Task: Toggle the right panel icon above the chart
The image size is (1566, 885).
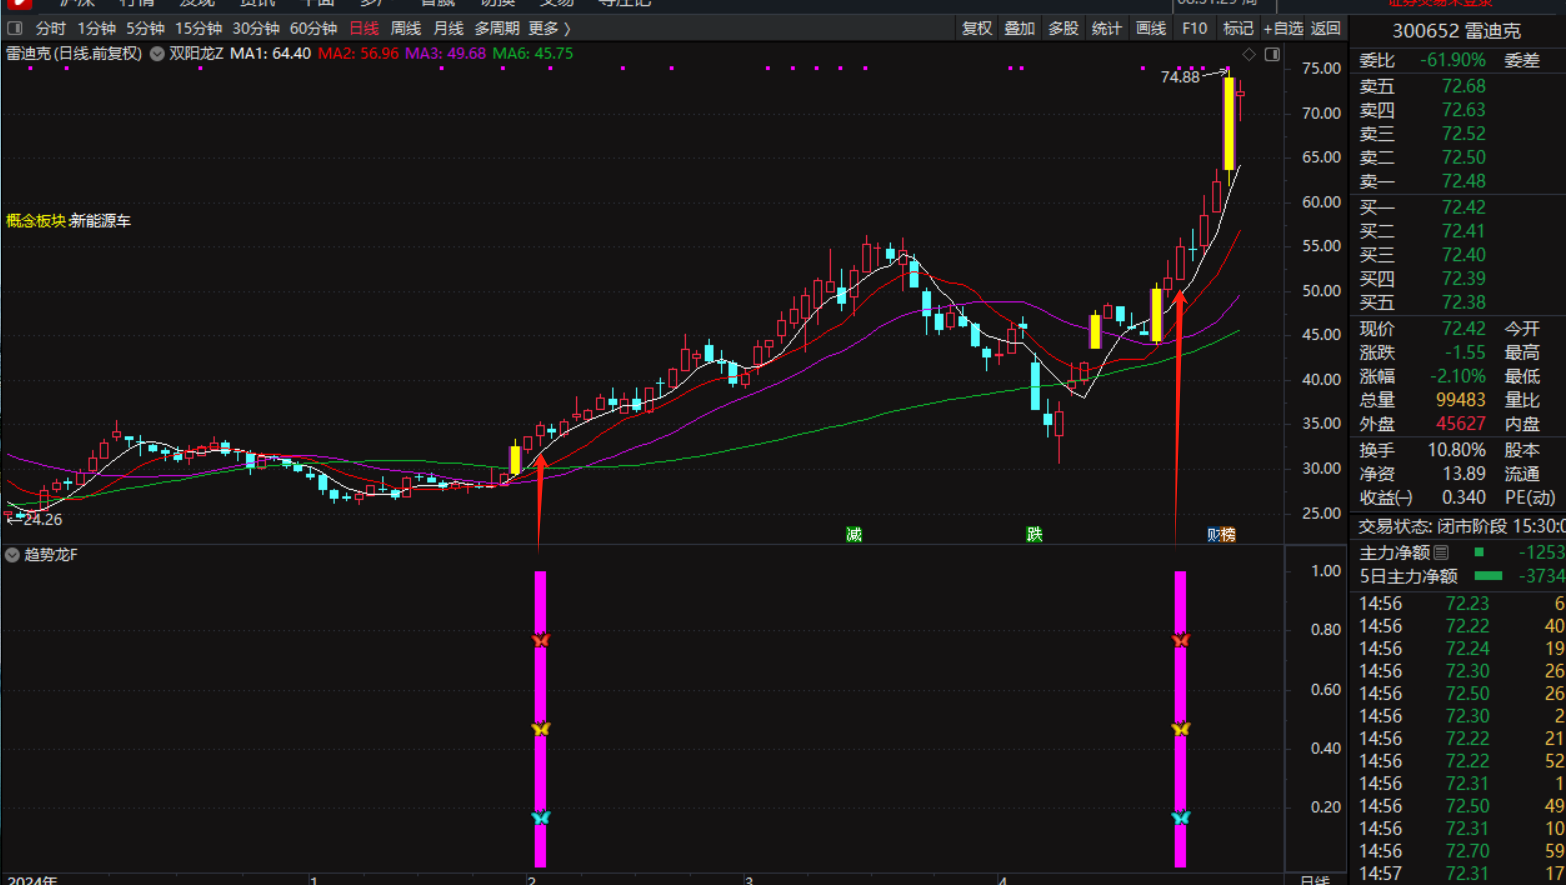Action: tap(1272, 54)
